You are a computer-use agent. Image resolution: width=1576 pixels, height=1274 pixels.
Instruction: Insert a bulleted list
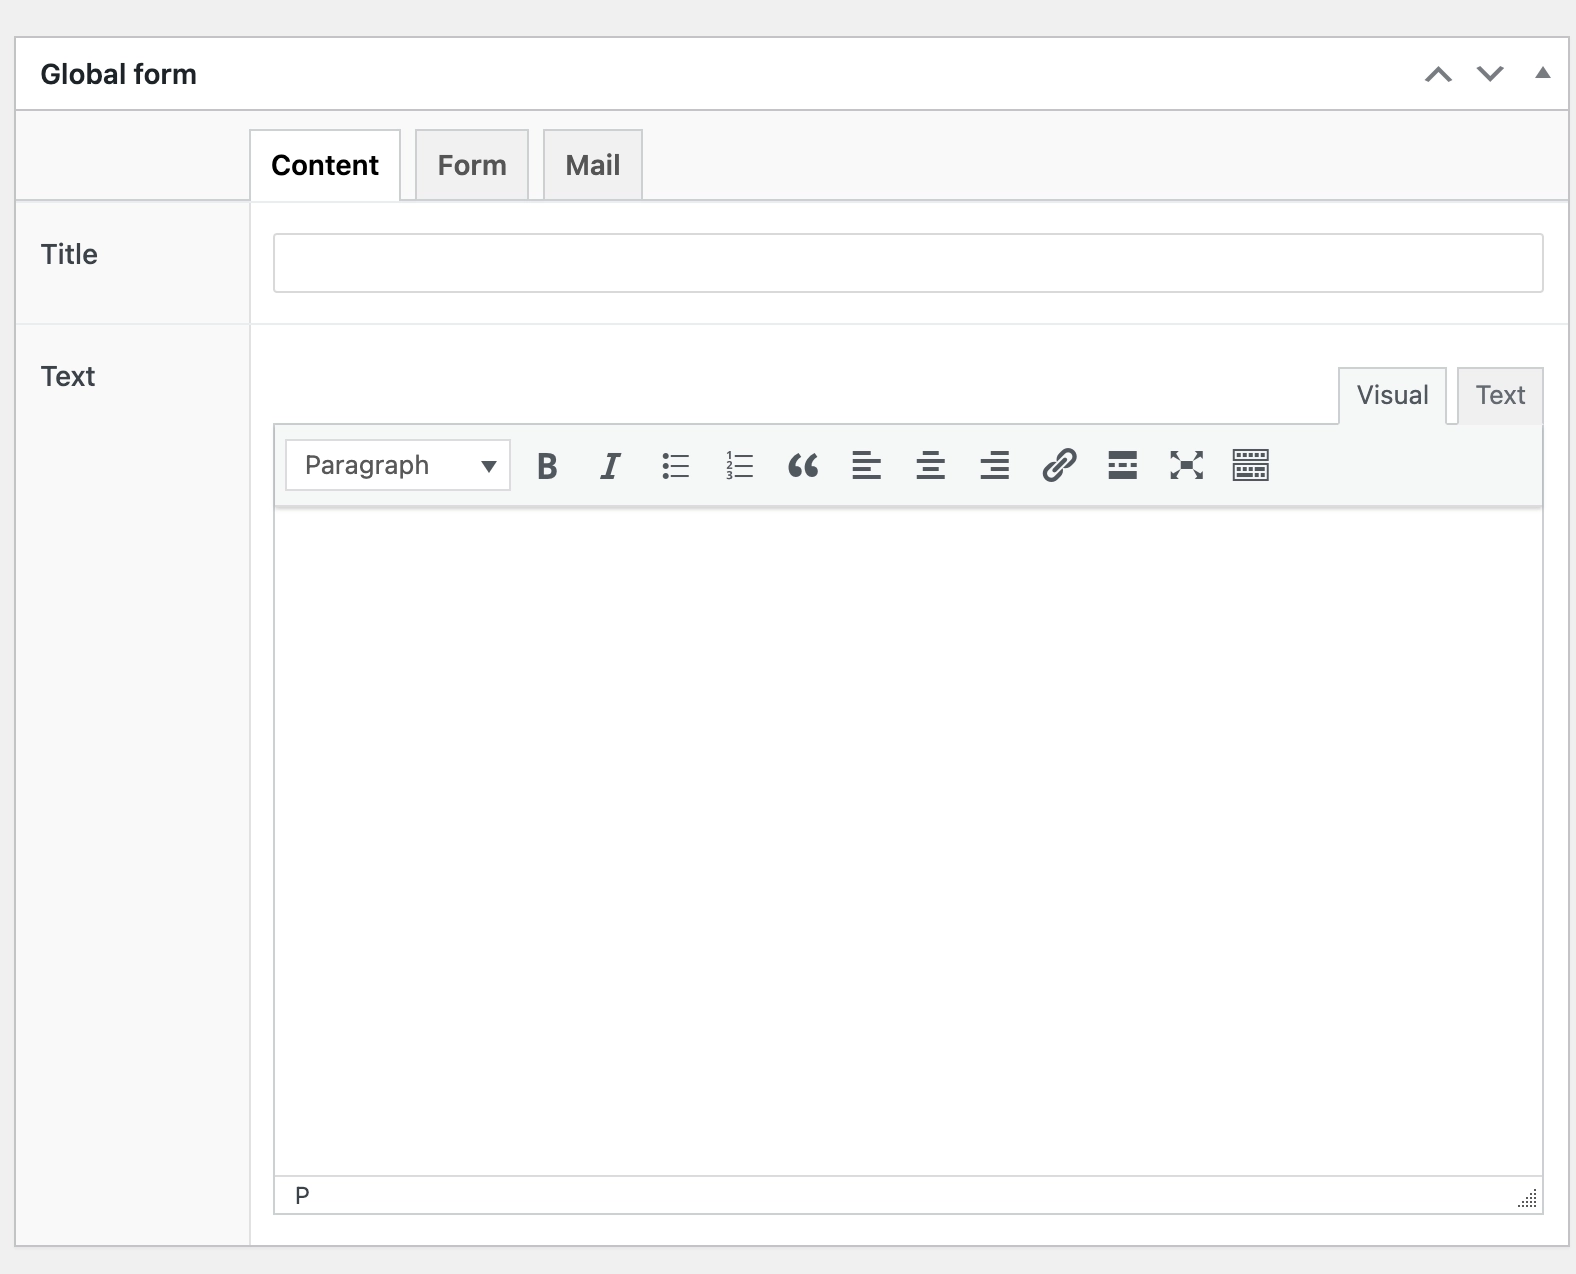pos(675,466)
